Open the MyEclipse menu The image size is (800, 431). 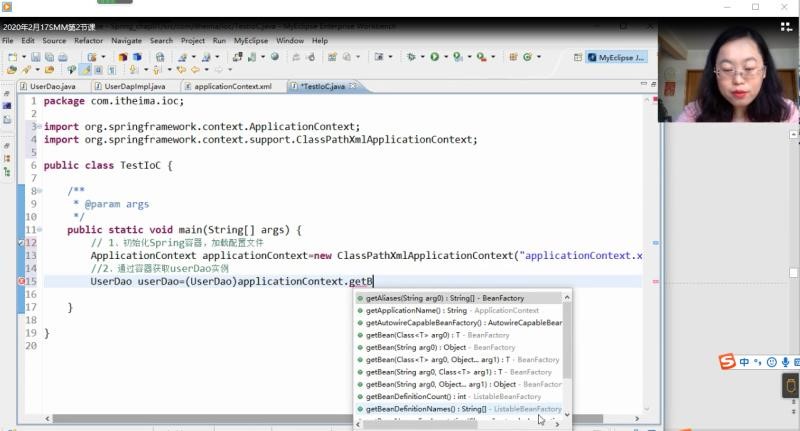[x=251, y=40]
